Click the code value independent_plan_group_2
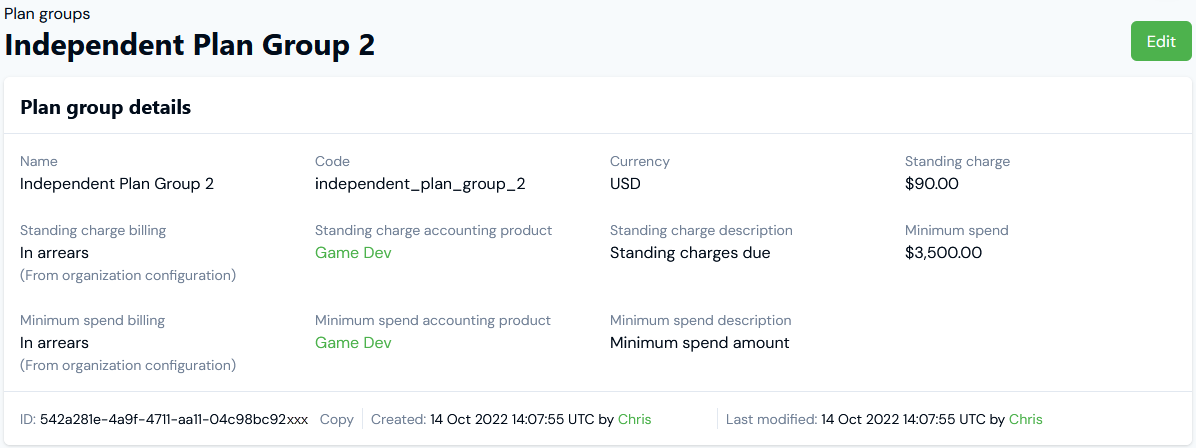 click(420, 184)
